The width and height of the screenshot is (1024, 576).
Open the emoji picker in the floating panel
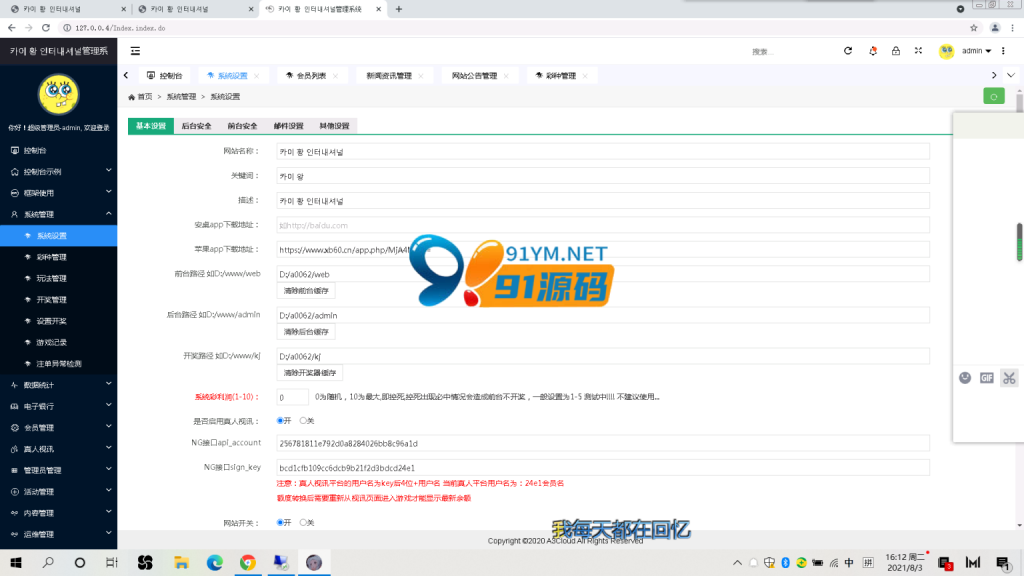coord(965,377)
